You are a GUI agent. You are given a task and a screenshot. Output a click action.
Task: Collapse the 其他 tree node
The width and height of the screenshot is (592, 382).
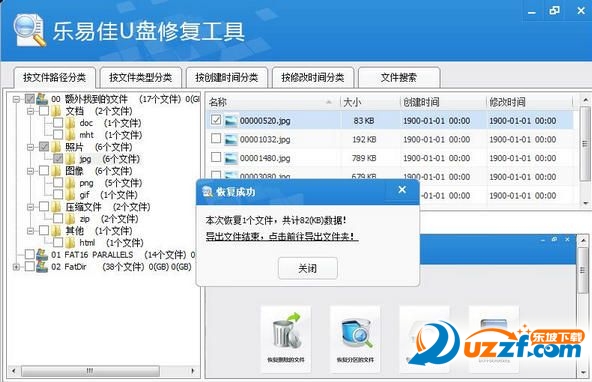(31, 231)
